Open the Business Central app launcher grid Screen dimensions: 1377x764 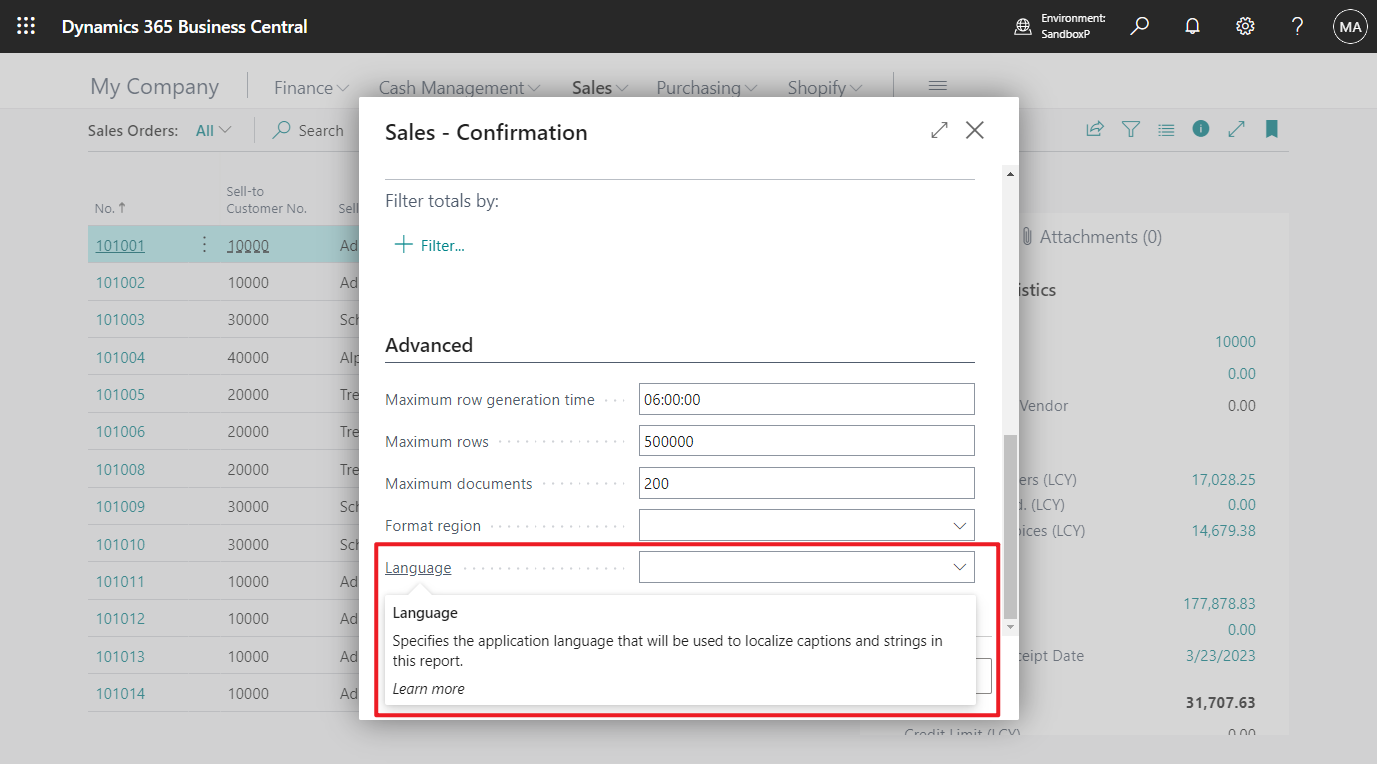click(x=25, y=26)
